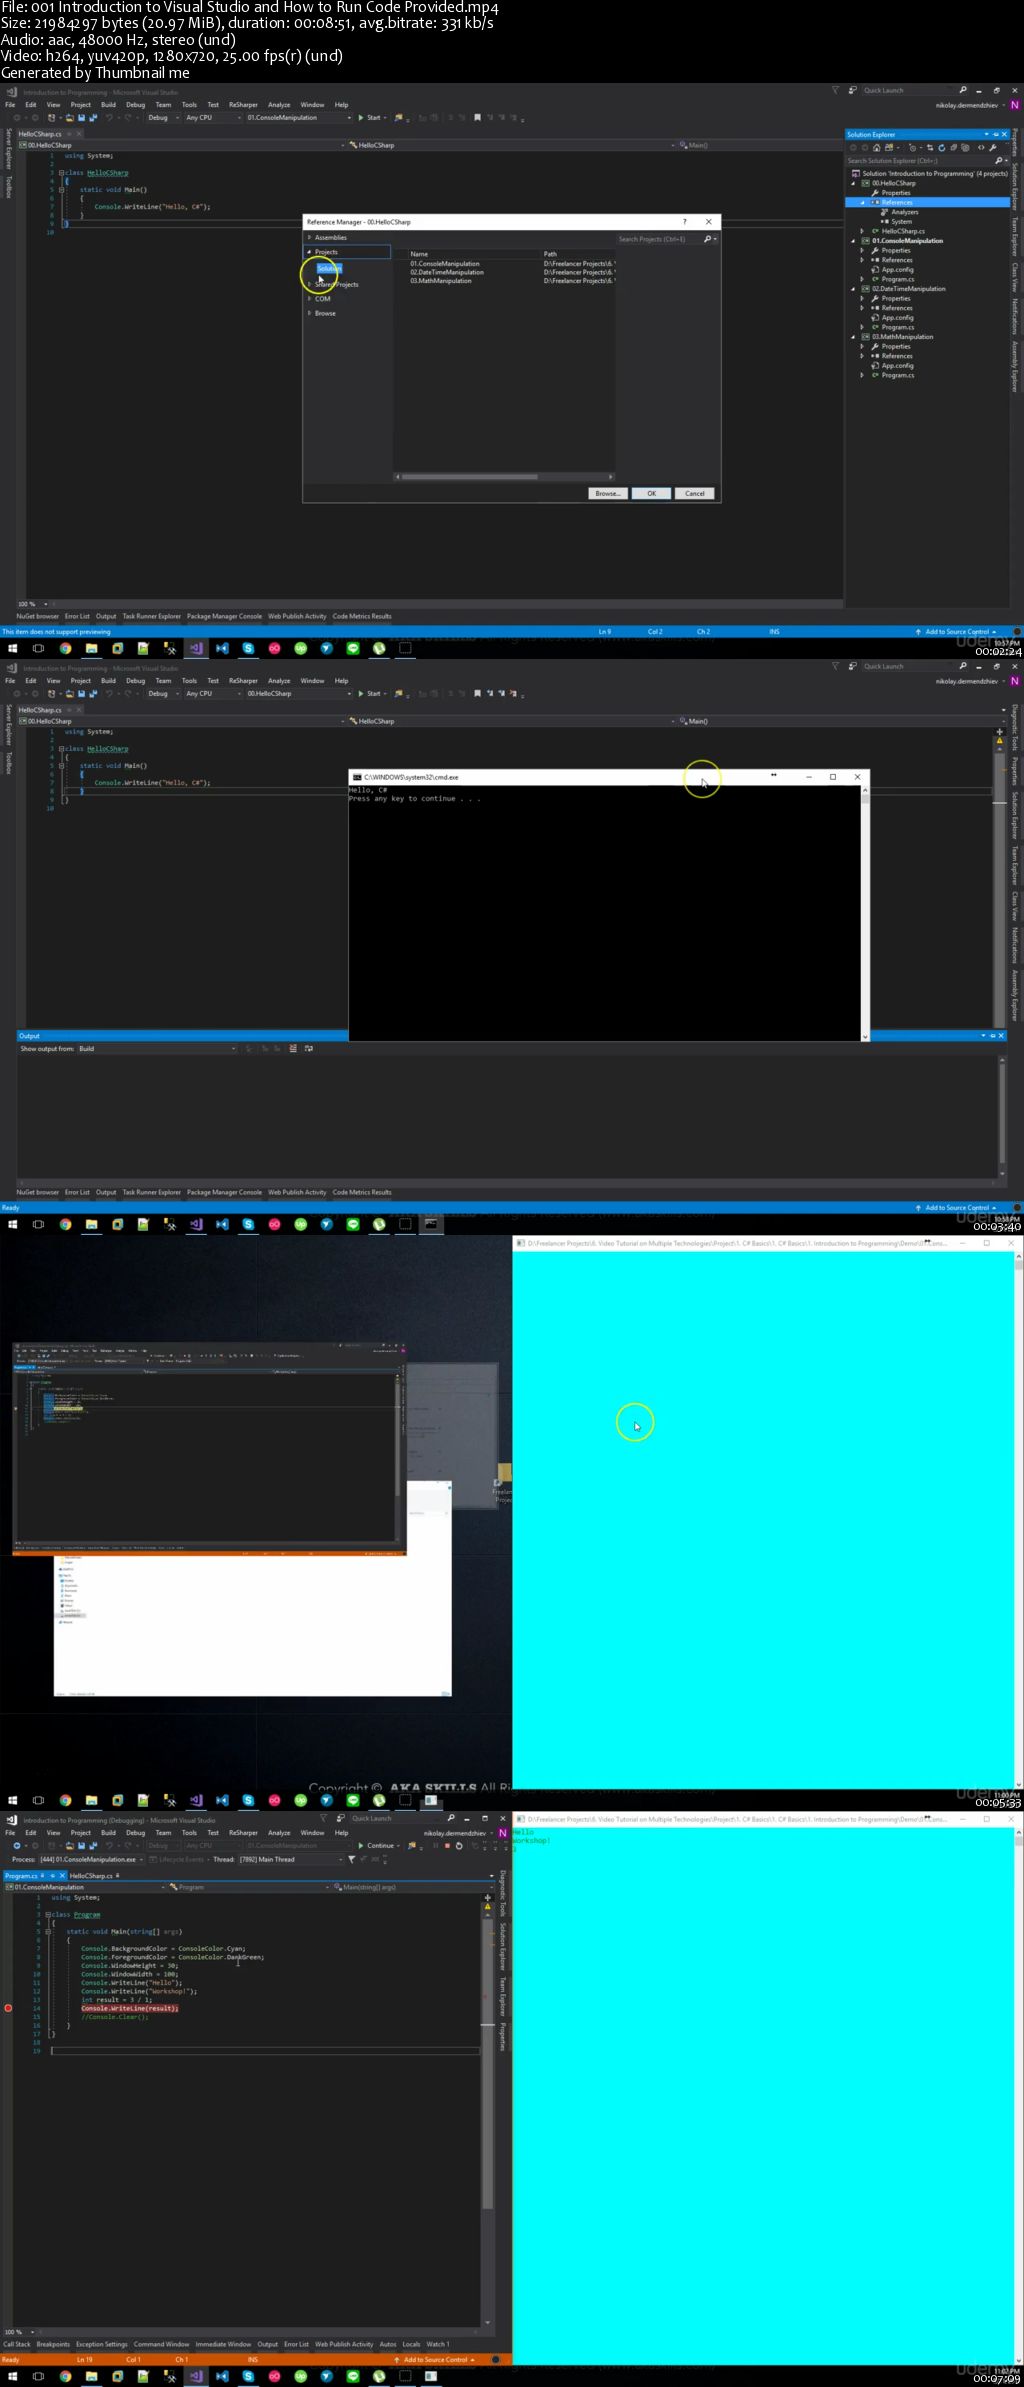Open the Call Stack tab
The image size is (1024, 2387).
click(x=17, y=2344)
